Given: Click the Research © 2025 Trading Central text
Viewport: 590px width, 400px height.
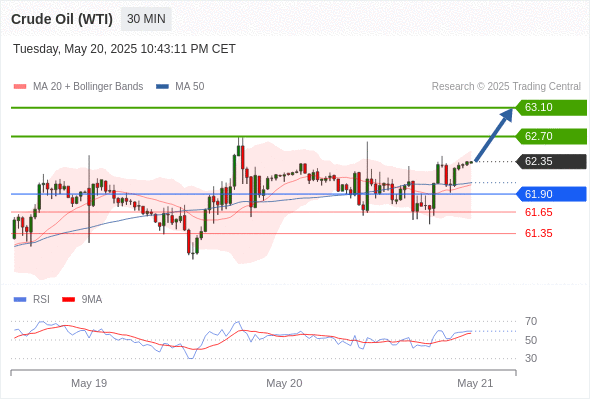Looking at the screenshot, I should tap(506, 87).
